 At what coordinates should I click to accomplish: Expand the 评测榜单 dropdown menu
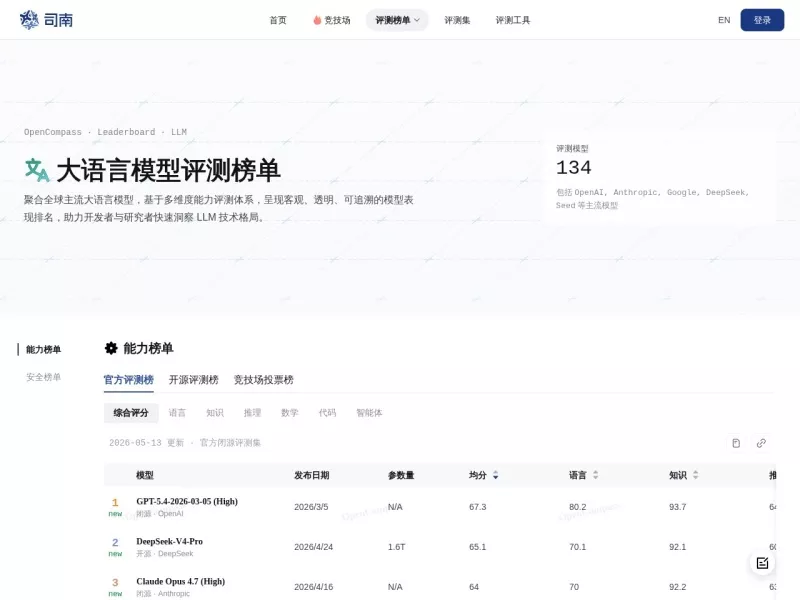point(397,20)
